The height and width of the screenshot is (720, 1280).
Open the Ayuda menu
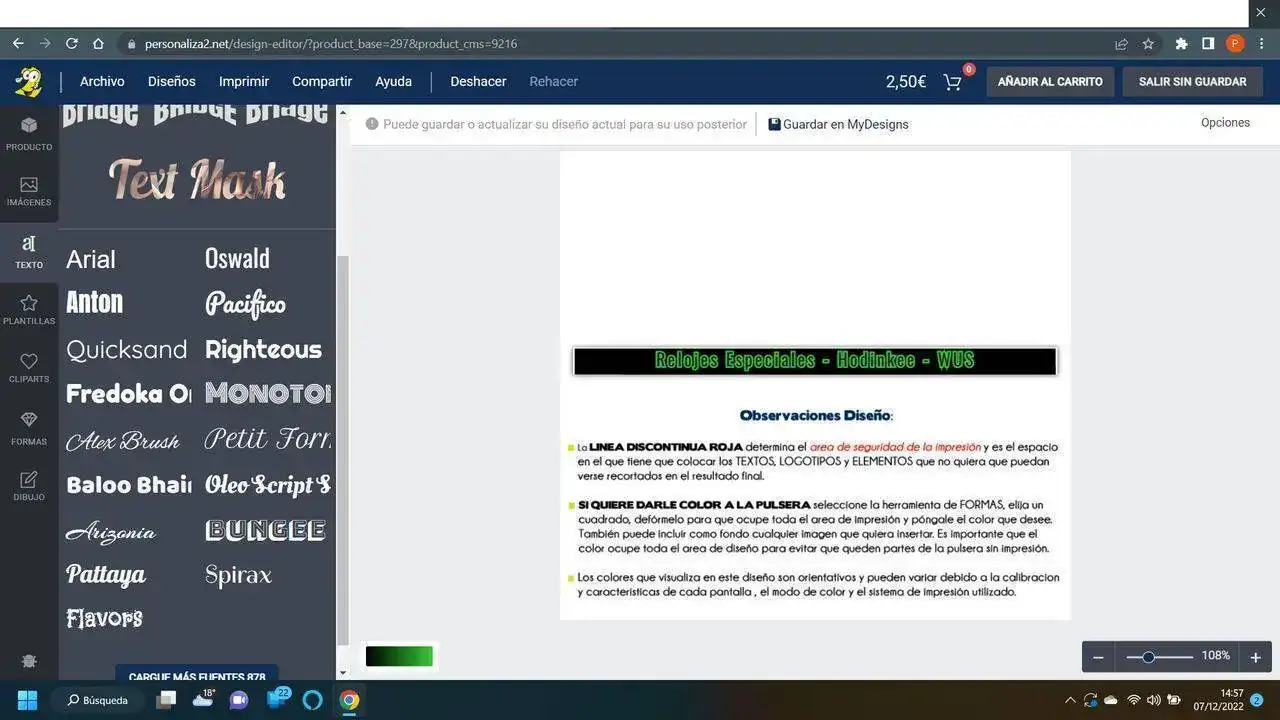(393, 82)
